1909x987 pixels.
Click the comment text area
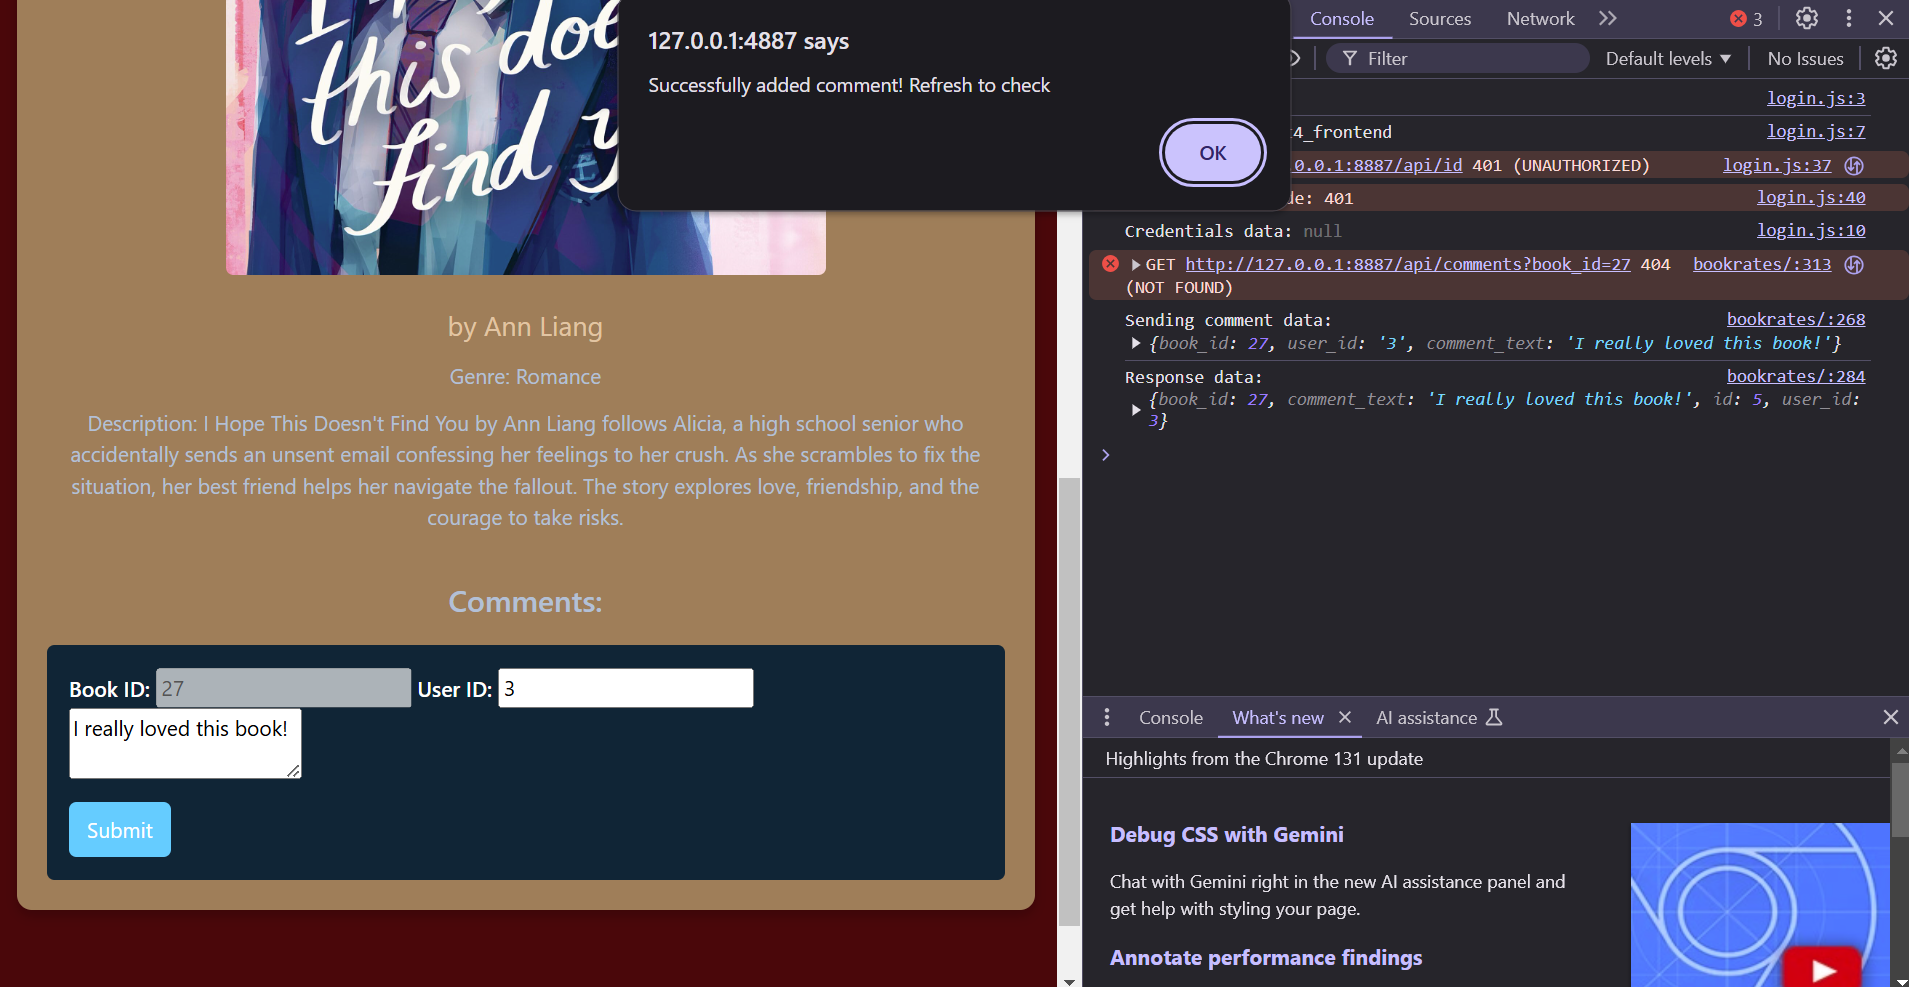click(x=185, y=743)
